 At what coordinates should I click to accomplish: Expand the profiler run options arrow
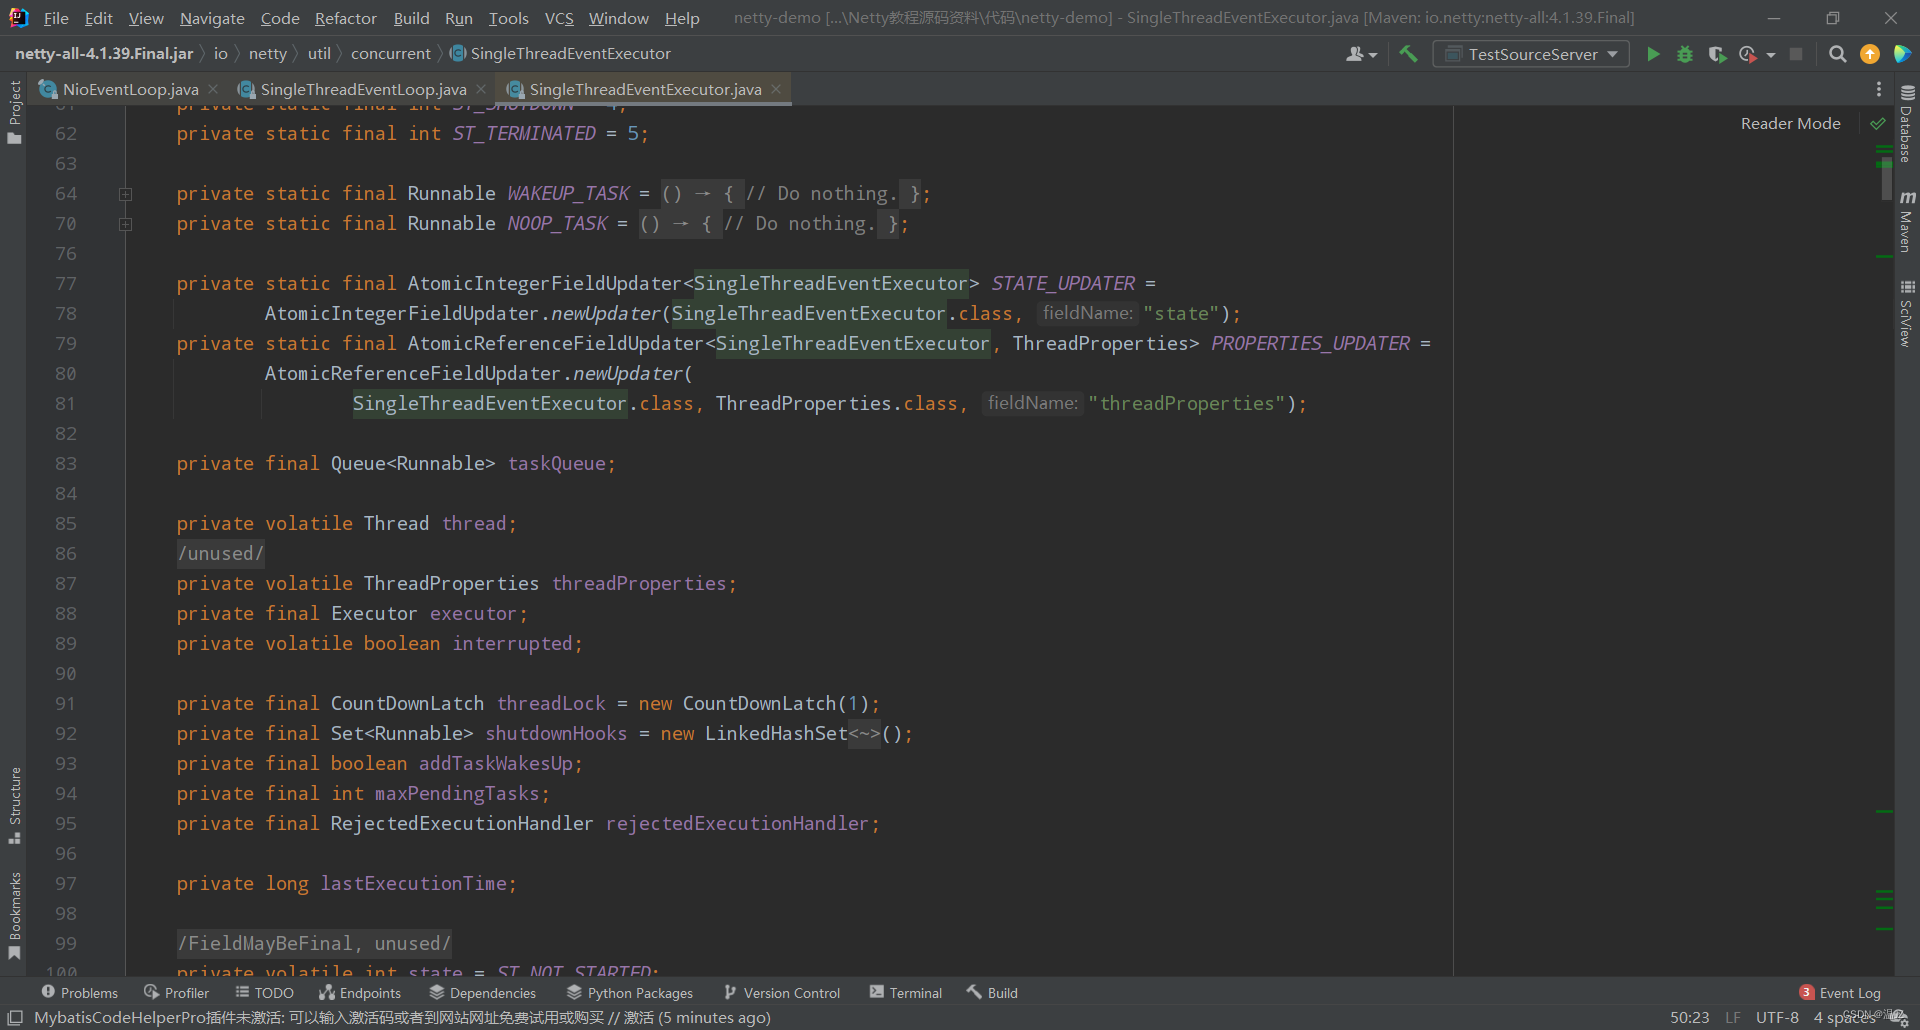(x=1771, y=55)
